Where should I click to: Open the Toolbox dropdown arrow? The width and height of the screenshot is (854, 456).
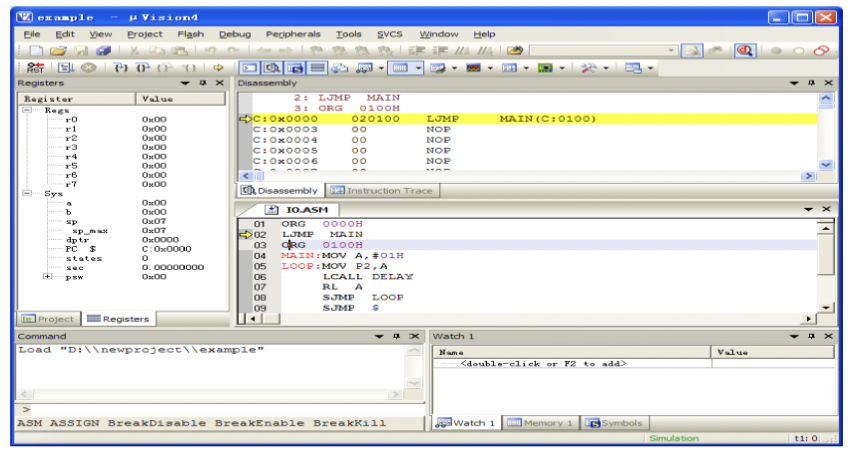[606, 68]
